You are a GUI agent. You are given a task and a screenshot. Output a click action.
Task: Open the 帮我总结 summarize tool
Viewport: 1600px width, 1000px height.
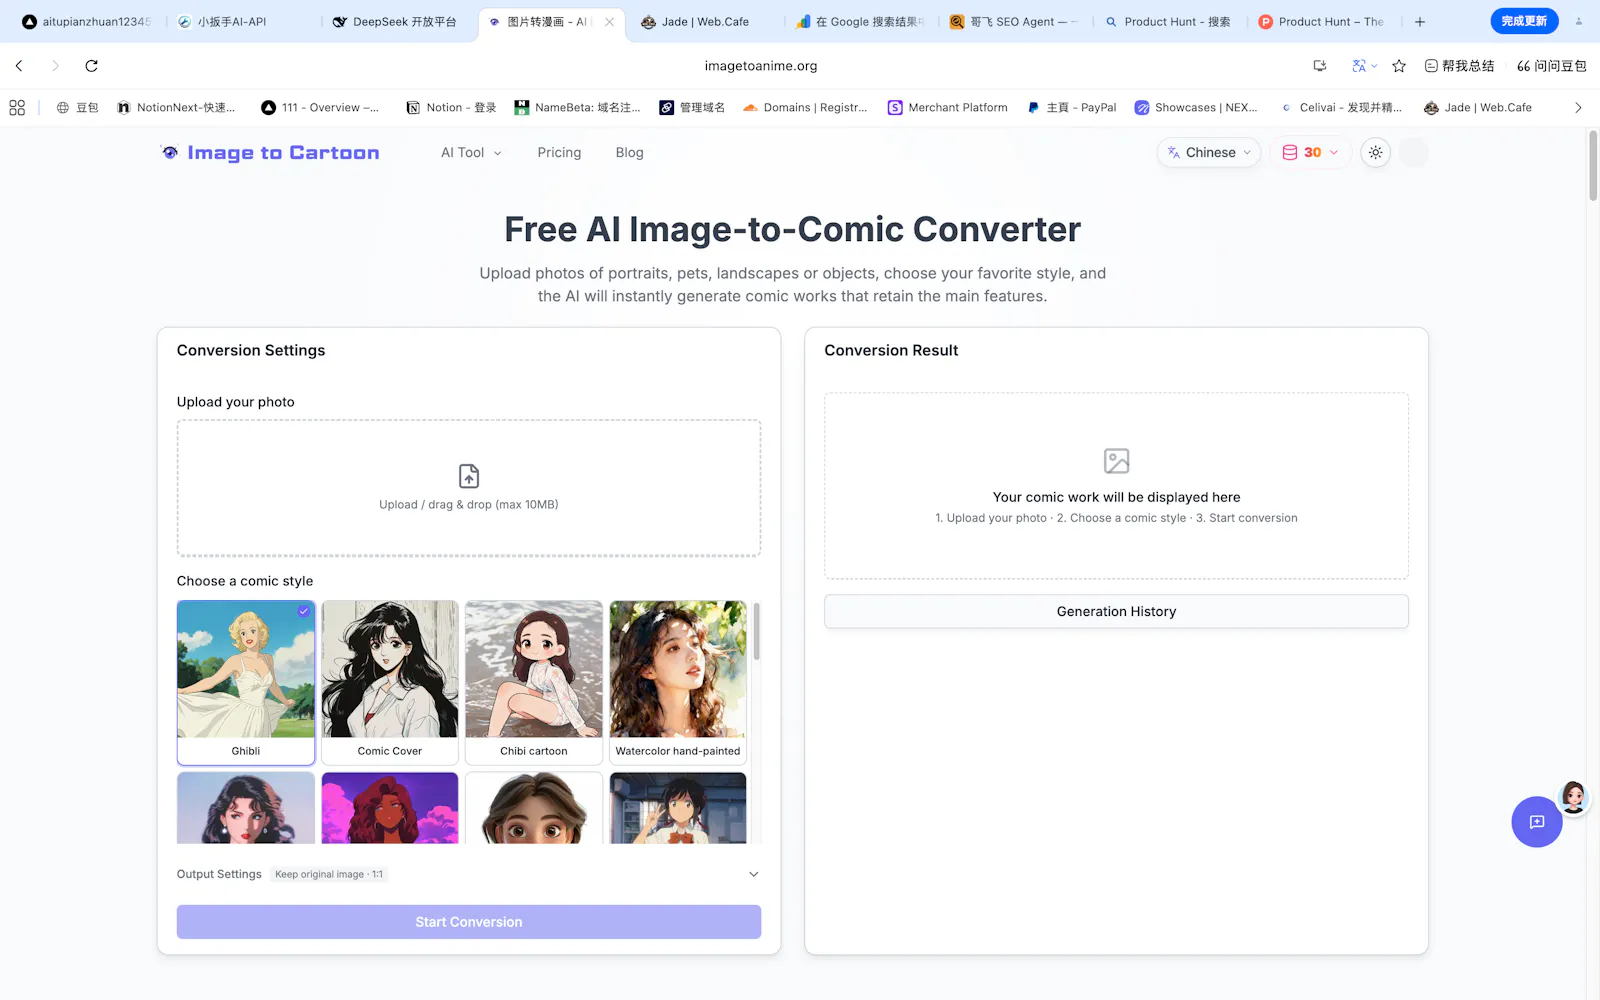[1459, 66]
